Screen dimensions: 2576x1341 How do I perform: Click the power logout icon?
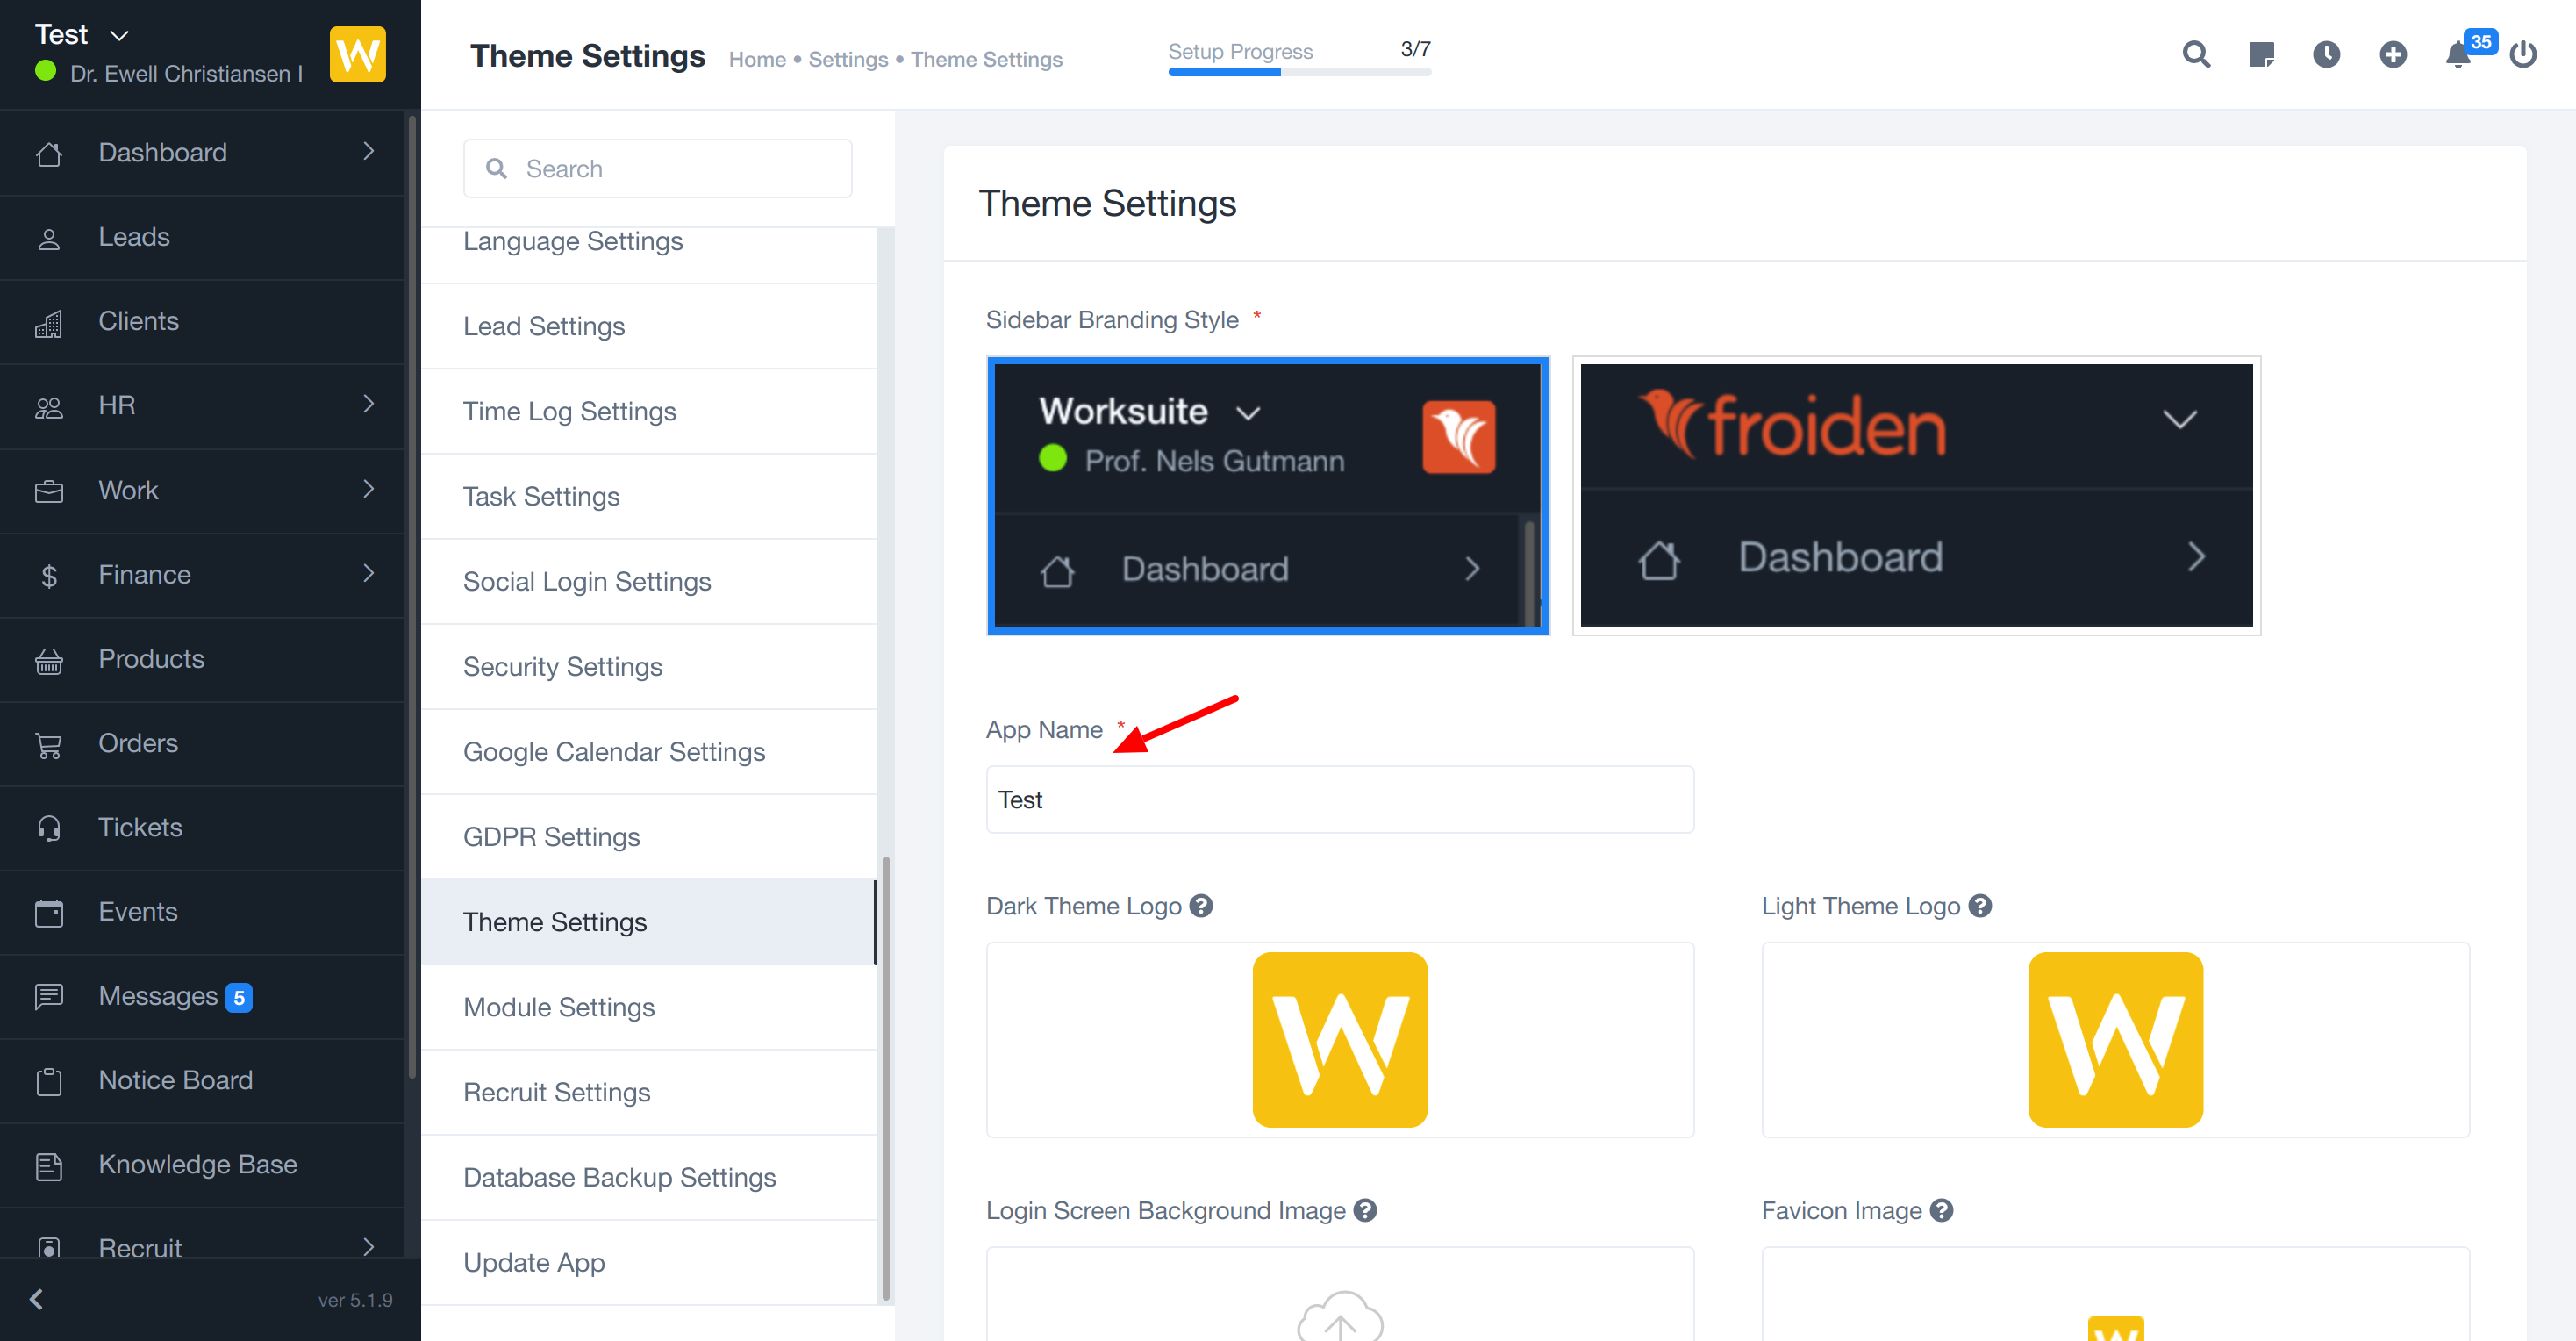tap(2522, 54)
